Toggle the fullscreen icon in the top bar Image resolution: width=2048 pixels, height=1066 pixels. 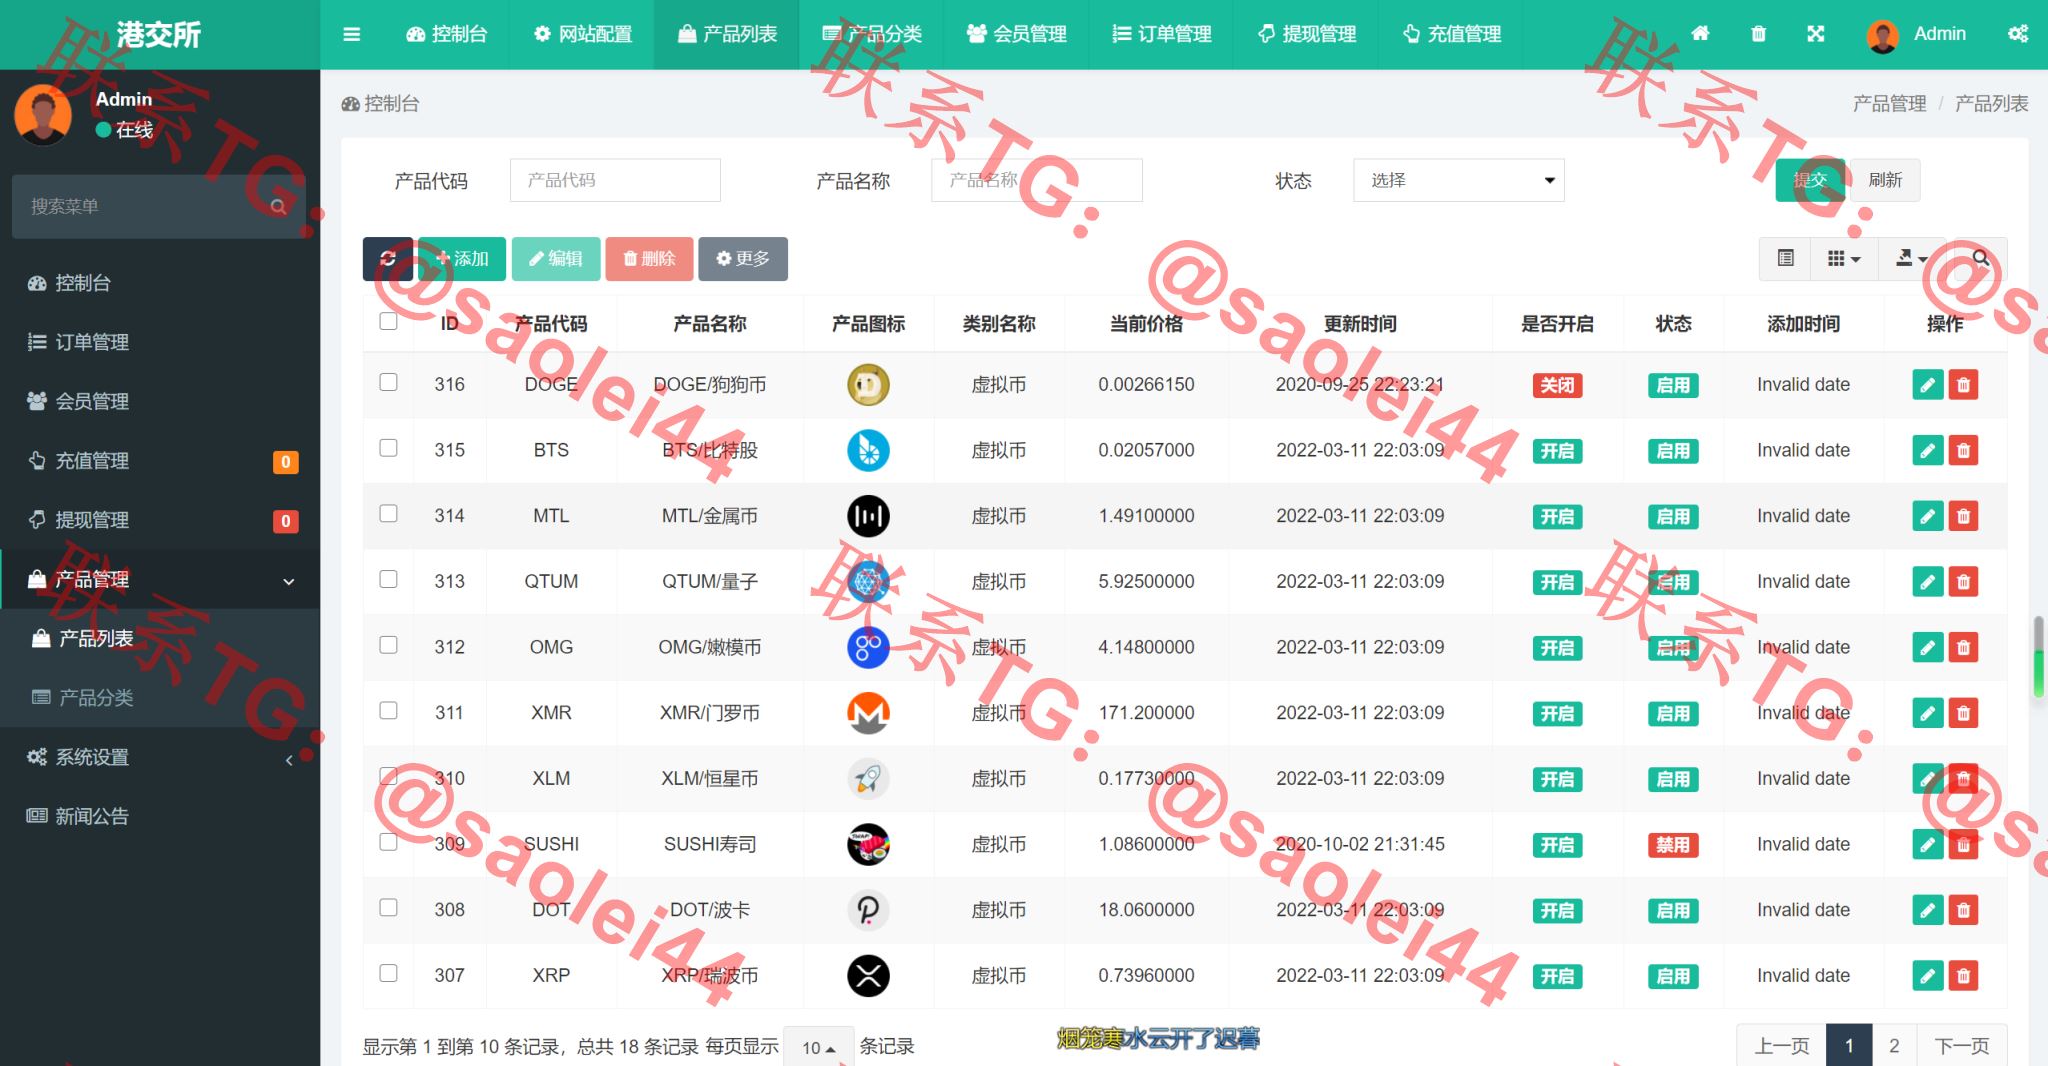coord(1816,34)
